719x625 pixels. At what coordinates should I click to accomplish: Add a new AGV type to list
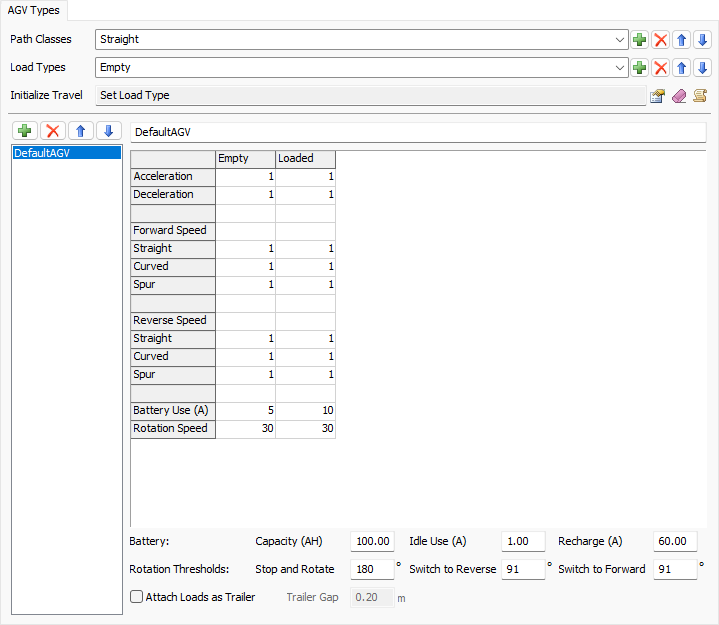click(25, 131)
